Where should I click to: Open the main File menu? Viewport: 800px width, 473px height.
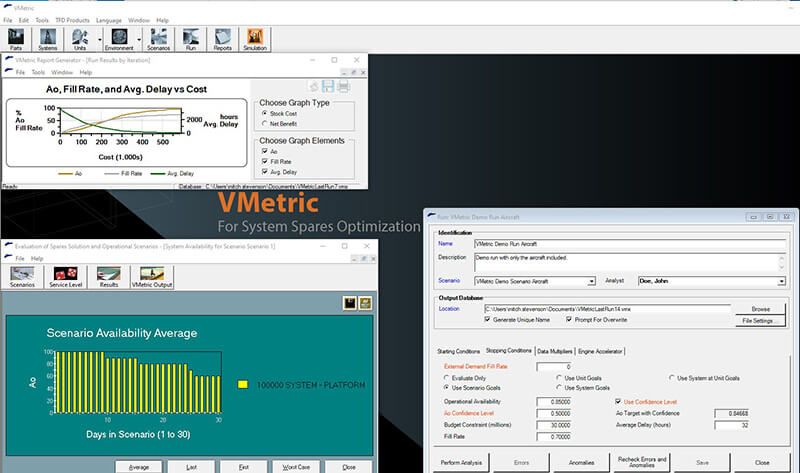pyautogui.click(x=8, y=20)
